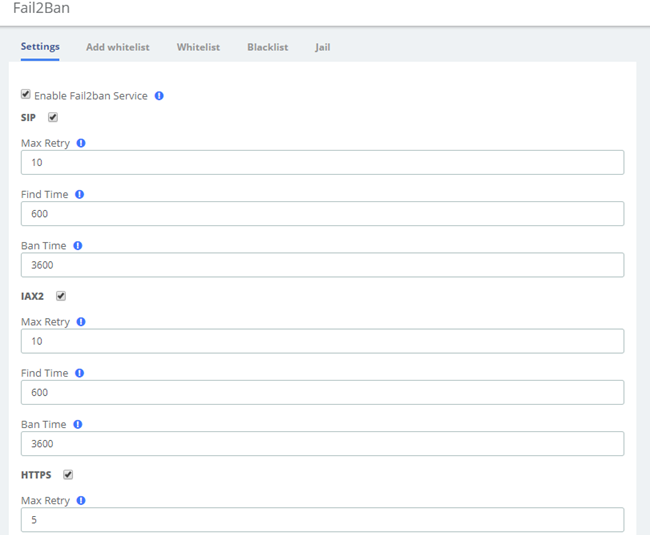Viewport: 650px width, 535px height.
Task: Focus the SIP Ban Time field
Action: coord(323,265)
